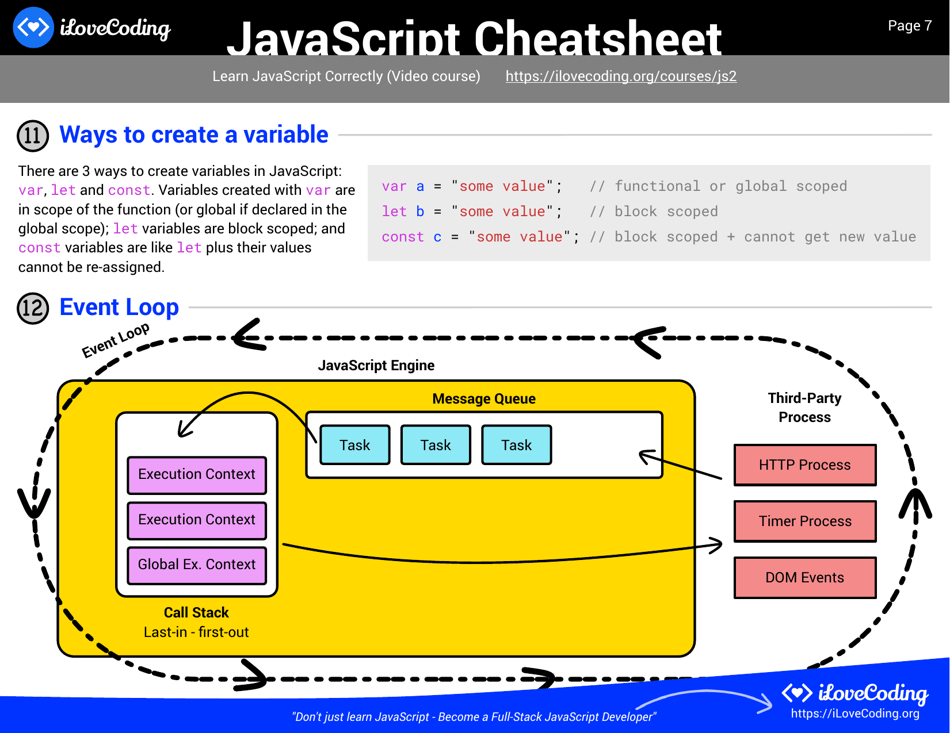Image resolution: width=950 pixels, height=733 pixels.
Task: Open the Event Loop section heading
Action: (119, 307)
